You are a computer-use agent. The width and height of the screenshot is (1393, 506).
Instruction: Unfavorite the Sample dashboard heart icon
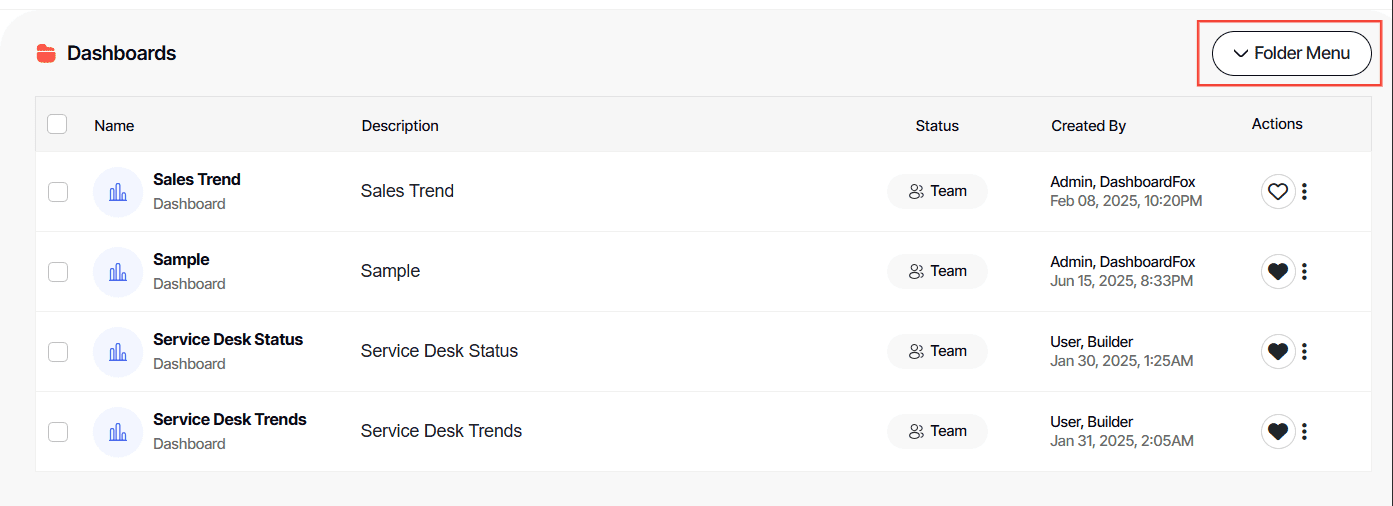pyautogui.click(x=1278, y=271)
